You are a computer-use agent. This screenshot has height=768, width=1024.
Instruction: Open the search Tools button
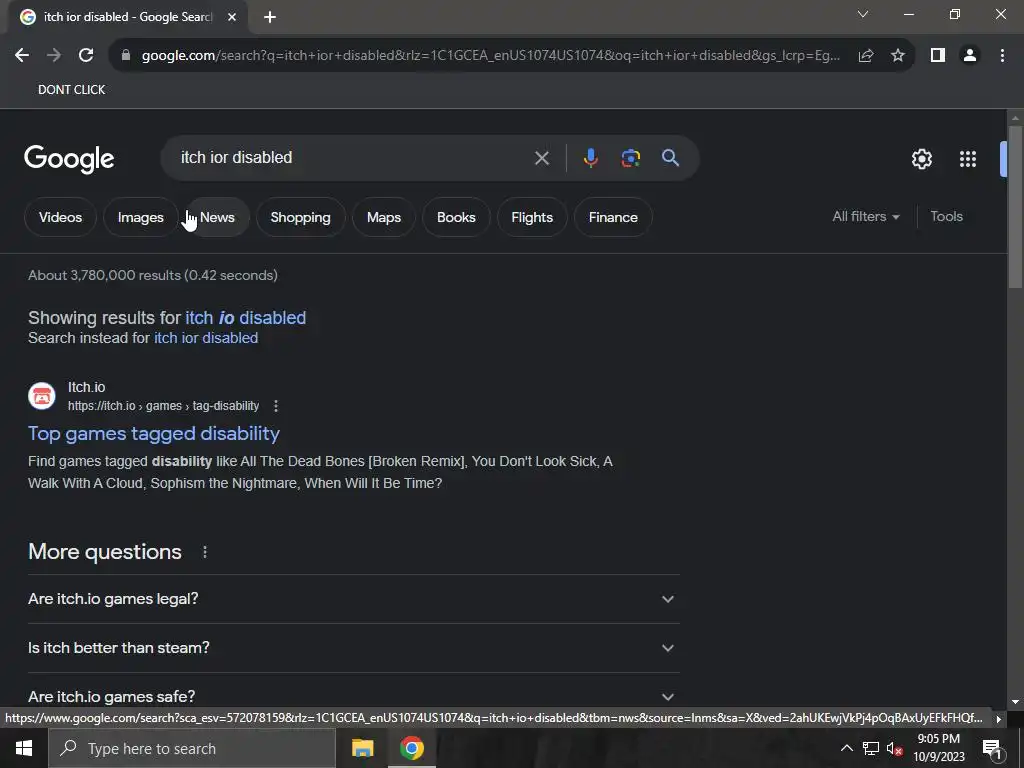tap(946, 216)
